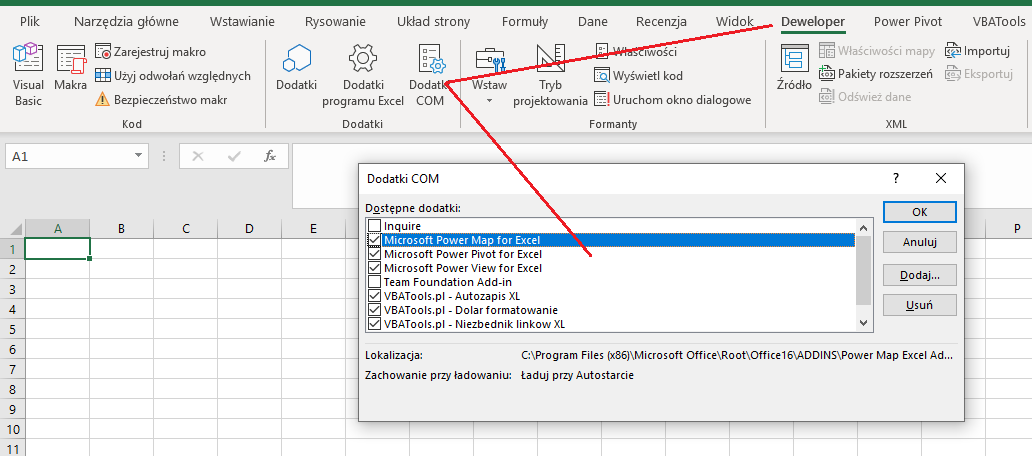1032x456 pixels.
Task: Select column B header
Action: [122, 229]
